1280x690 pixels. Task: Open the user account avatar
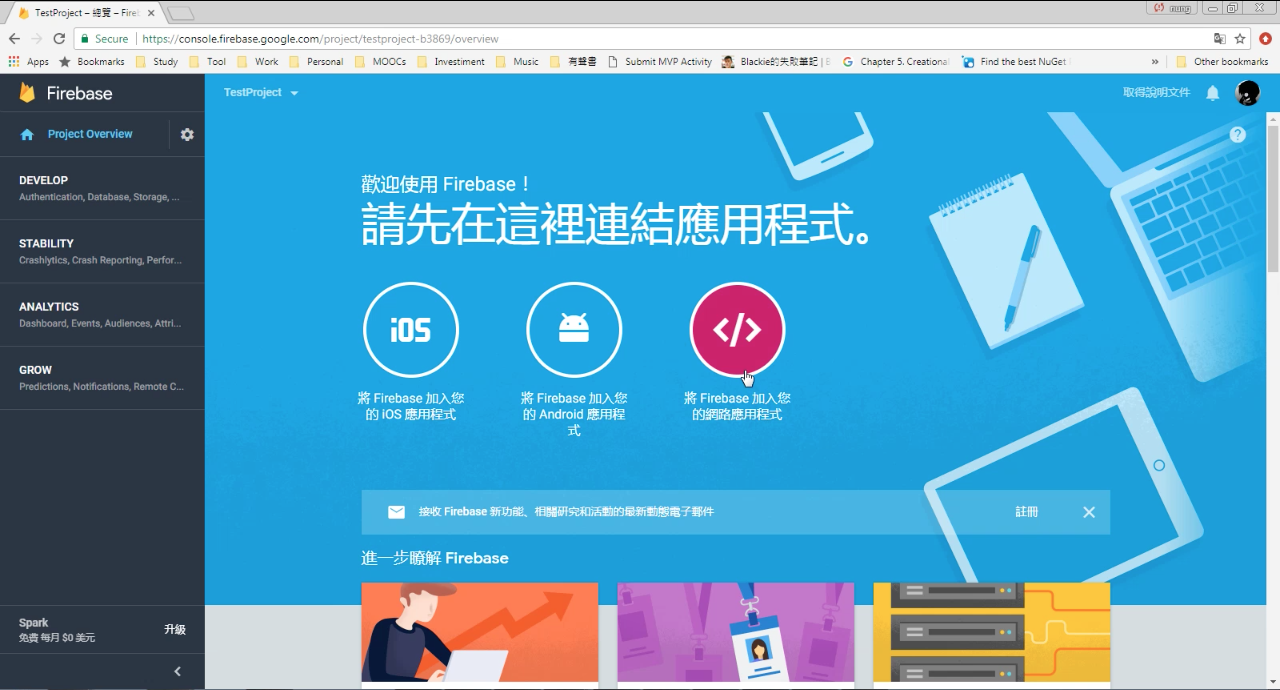[x=1248, y=93]
